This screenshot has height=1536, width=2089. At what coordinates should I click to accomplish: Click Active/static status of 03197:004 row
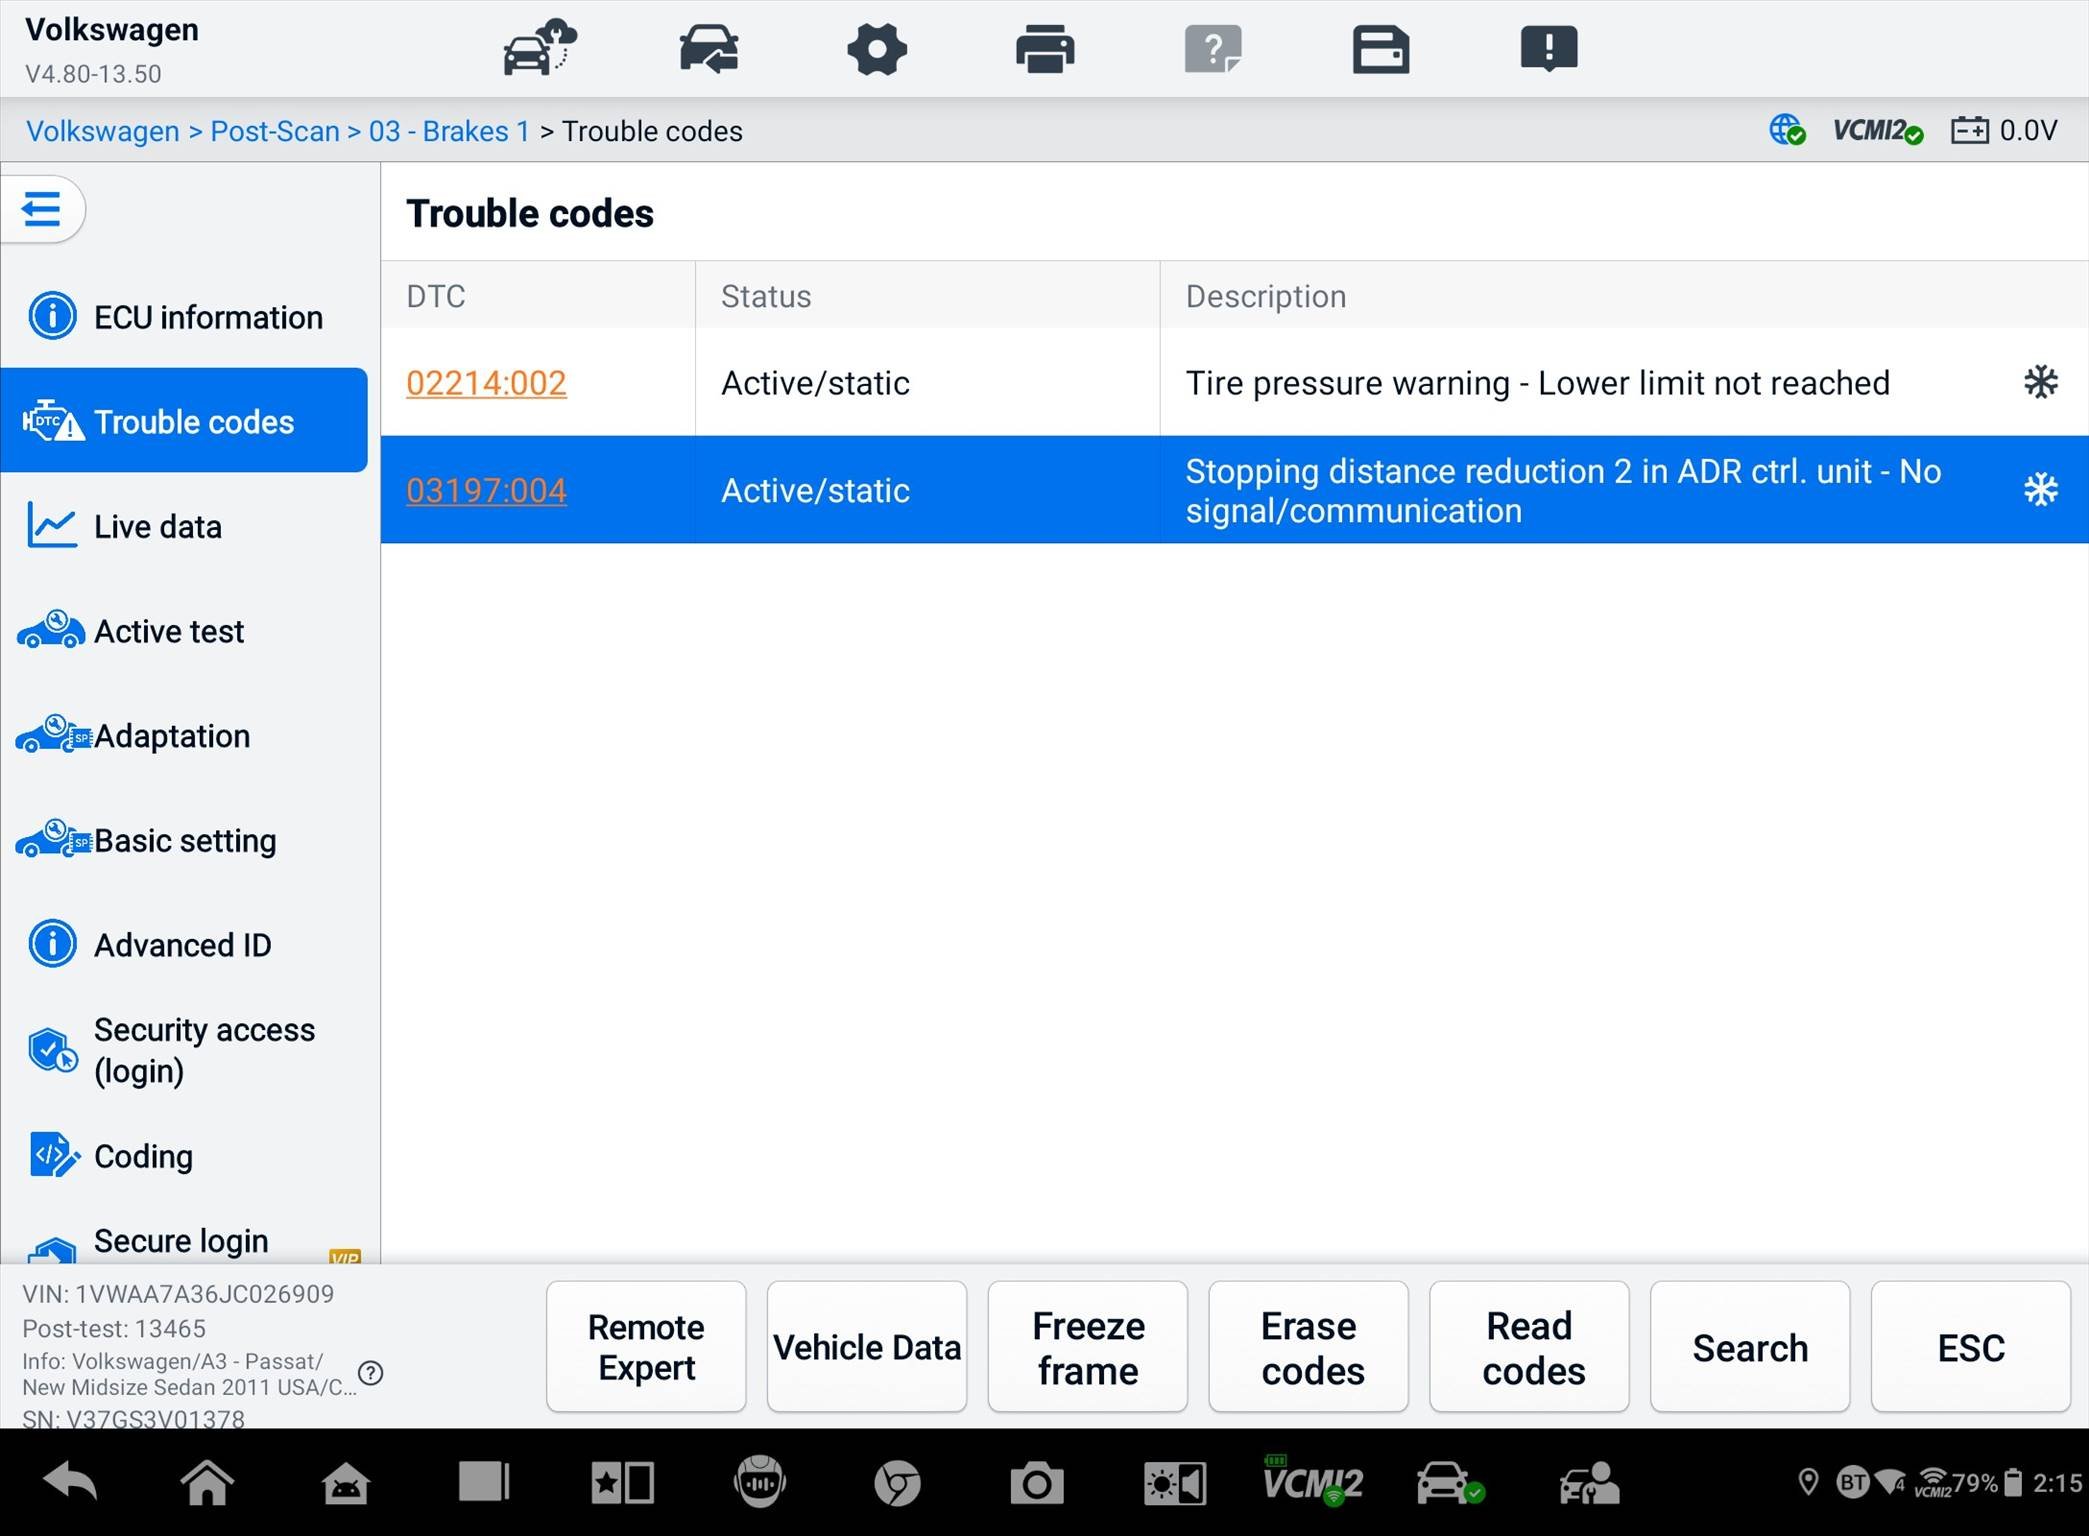pyautogui.click(x=815, y=490)
